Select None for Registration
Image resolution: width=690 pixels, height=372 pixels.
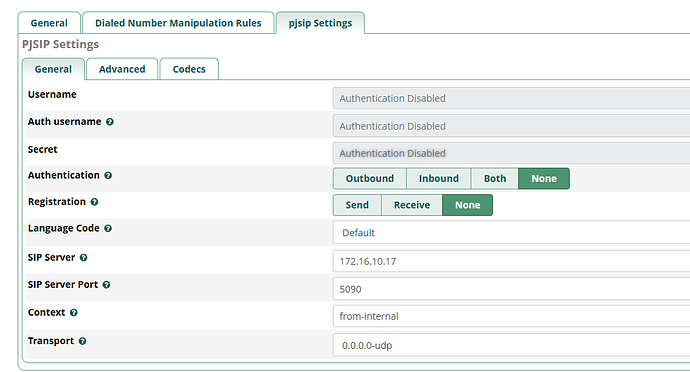tap(467, 205)
